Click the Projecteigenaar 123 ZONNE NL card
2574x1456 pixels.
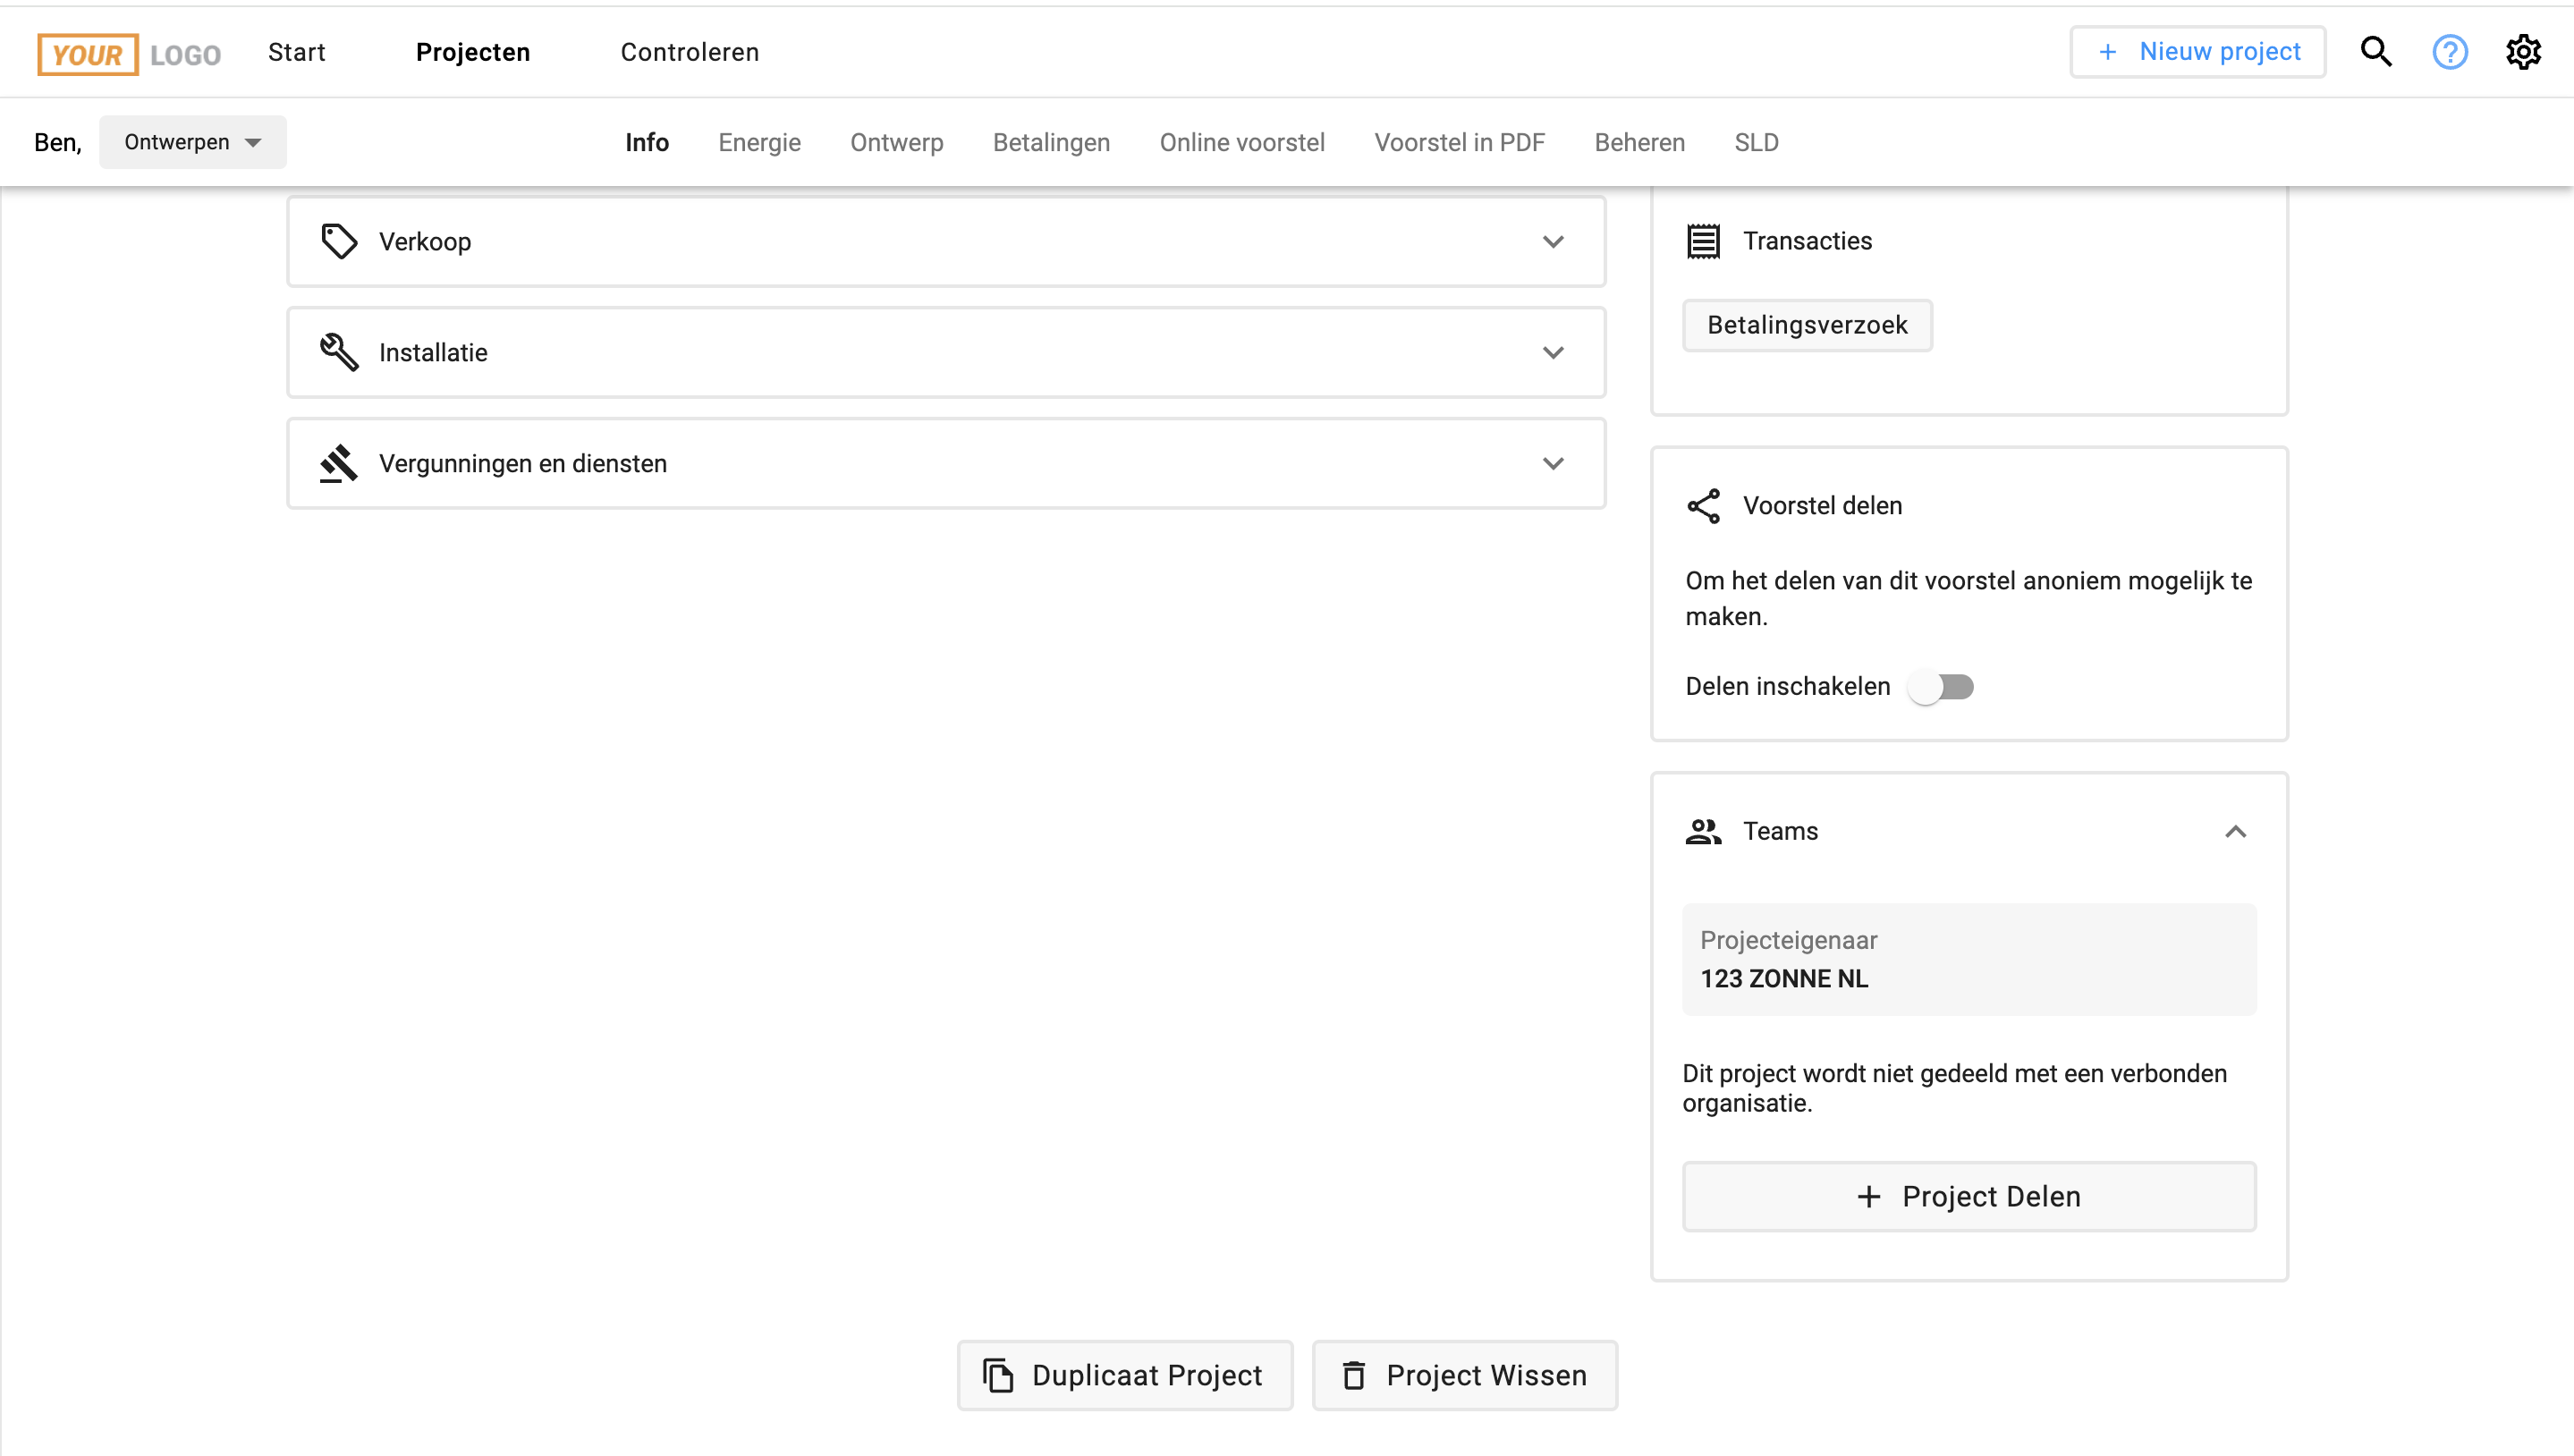pyautogui.click(x=1970, y=960)
